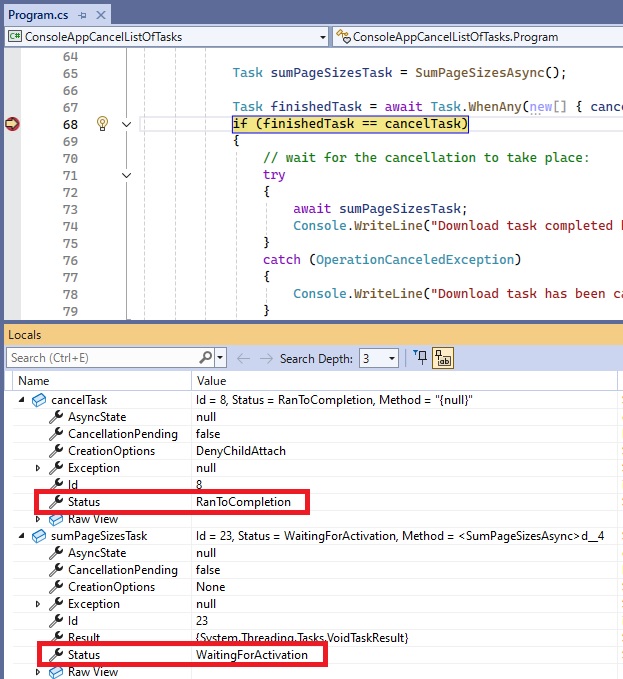This screenshot has width=623, height=679.
Task: Select the sumPageSizesTask summary value row
Action: pyautogui.click(x=400, y=536)
